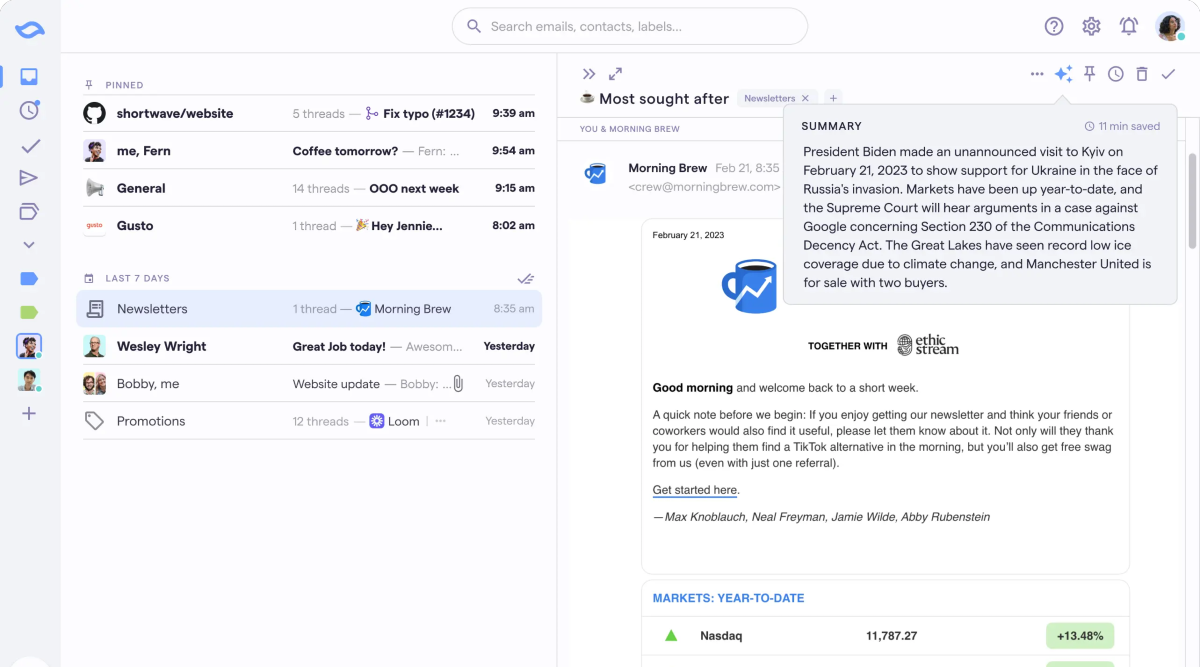Delete the thread using the trash icon
Viewport: 1200px width, 667px height.
[1141, 73]
